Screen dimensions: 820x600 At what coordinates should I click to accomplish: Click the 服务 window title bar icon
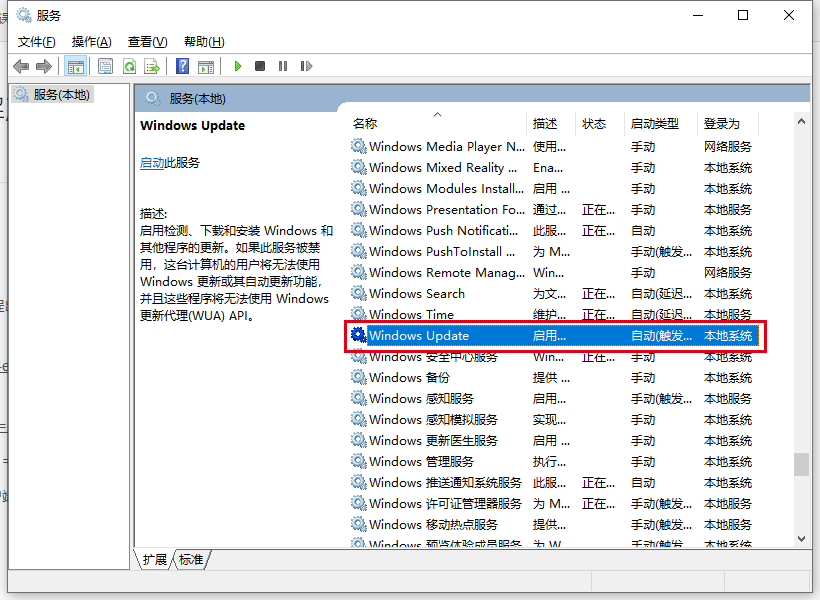24,15
